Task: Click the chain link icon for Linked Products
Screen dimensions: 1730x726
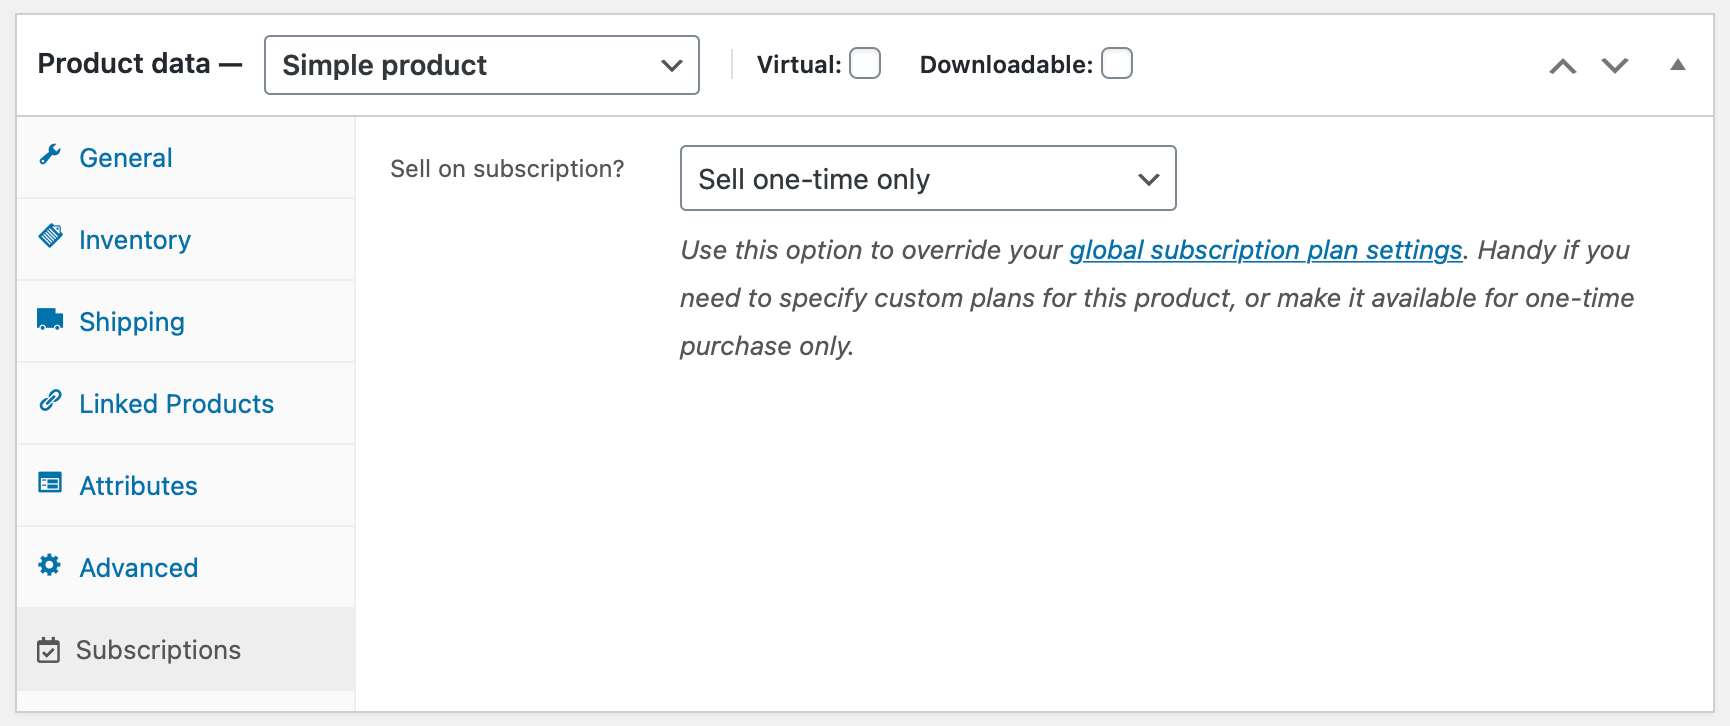Action: coord(50,401)
